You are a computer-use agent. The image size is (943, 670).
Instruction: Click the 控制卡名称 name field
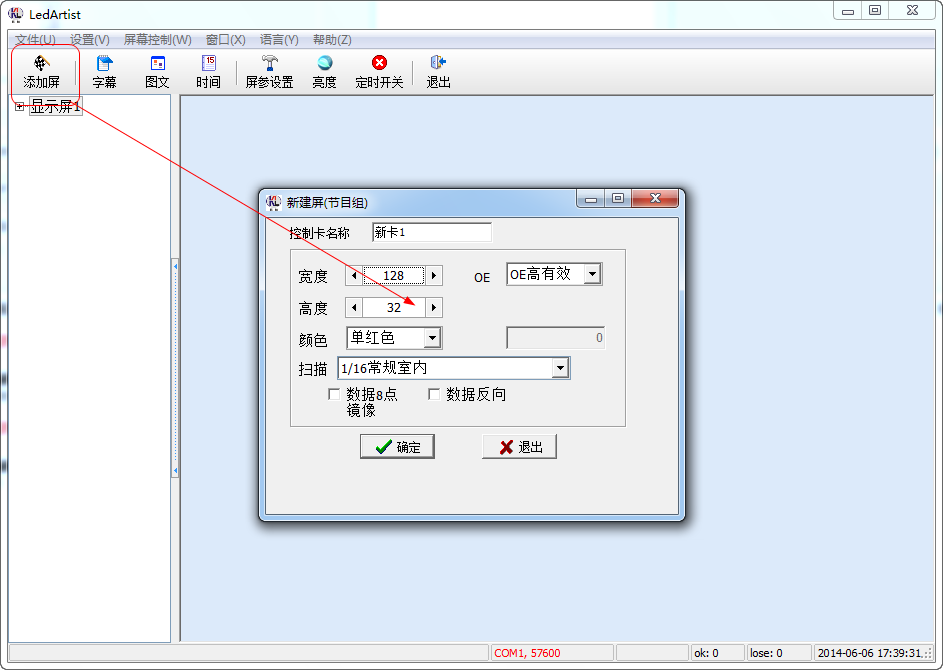pyautogui.click(x=432, y=232)
